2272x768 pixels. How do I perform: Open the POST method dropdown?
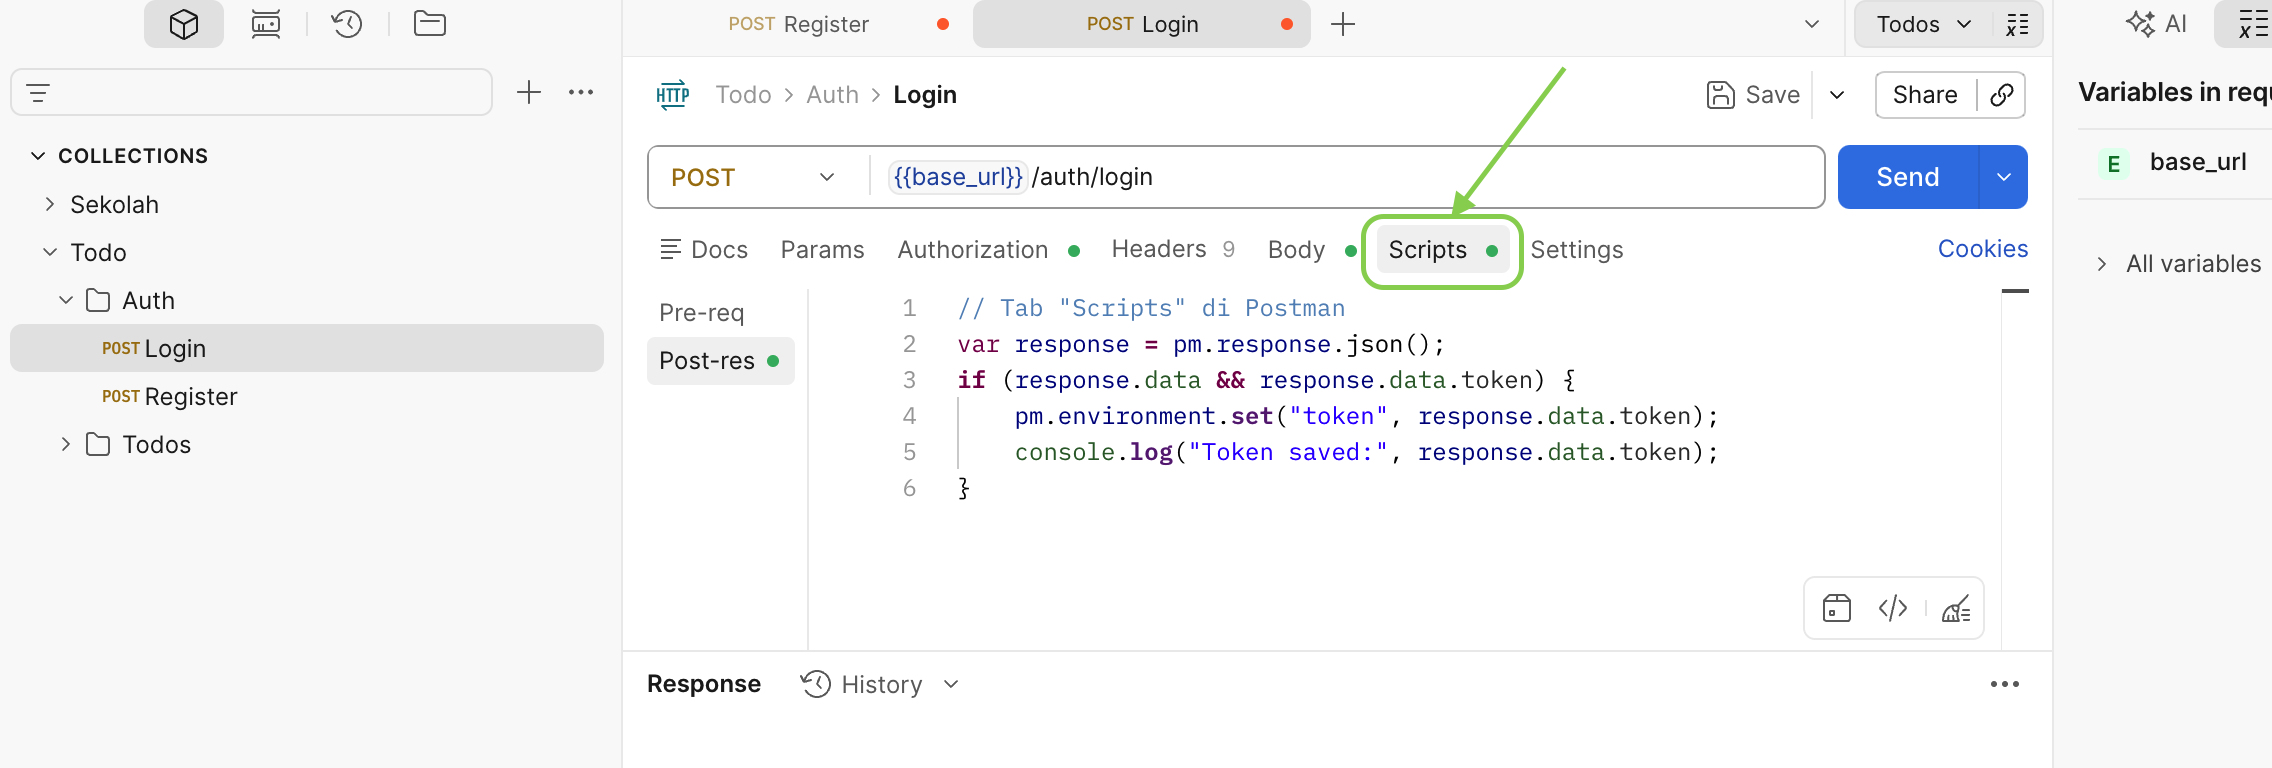(x=754, y=177)
